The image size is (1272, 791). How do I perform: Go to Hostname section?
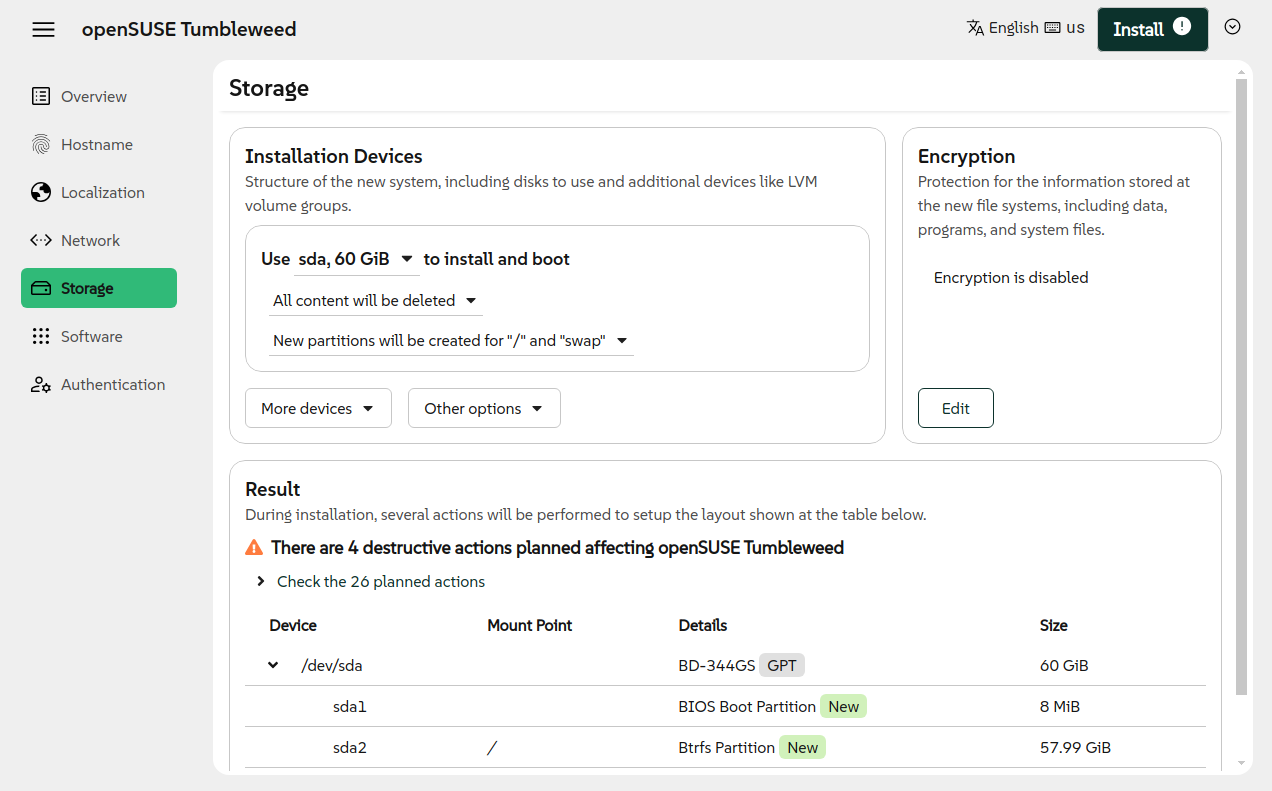click(99, 144)
